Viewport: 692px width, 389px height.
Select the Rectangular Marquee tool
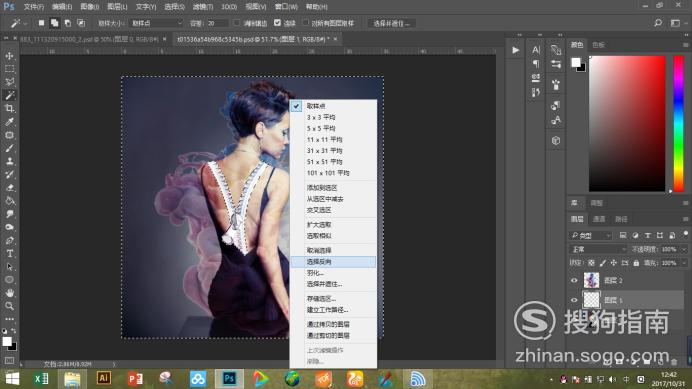[x=9, y=69]
